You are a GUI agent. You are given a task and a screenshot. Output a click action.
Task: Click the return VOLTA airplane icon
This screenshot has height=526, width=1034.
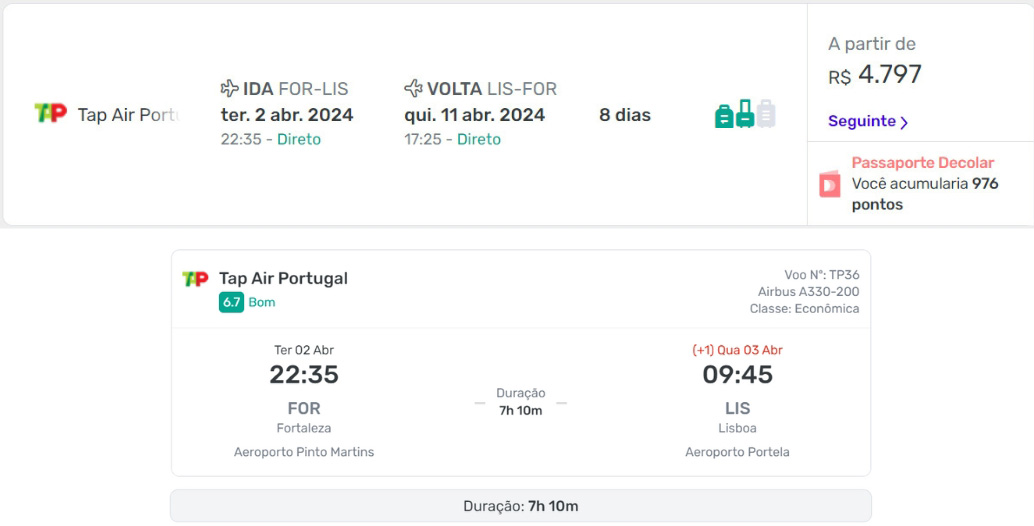[413, 88]
